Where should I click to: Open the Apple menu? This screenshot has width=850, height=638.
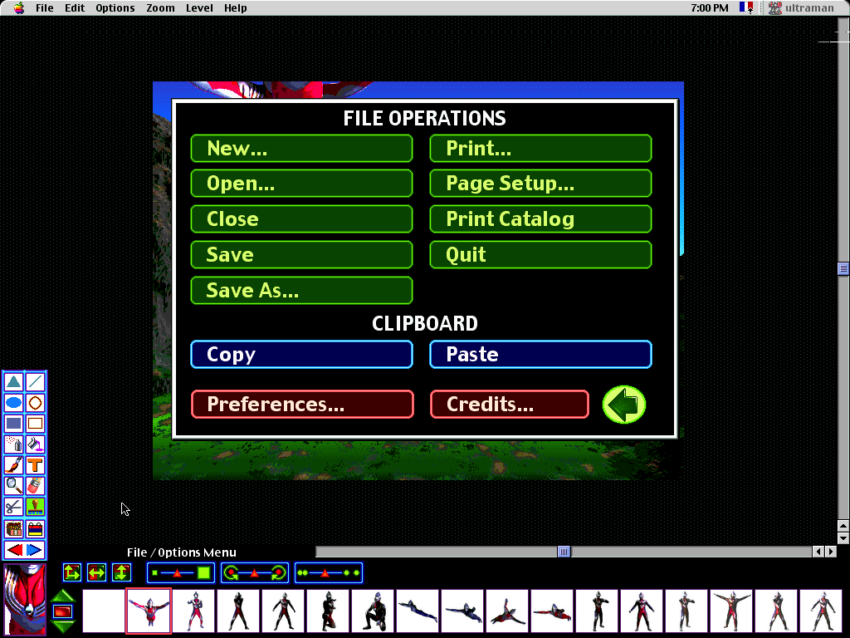19,8
